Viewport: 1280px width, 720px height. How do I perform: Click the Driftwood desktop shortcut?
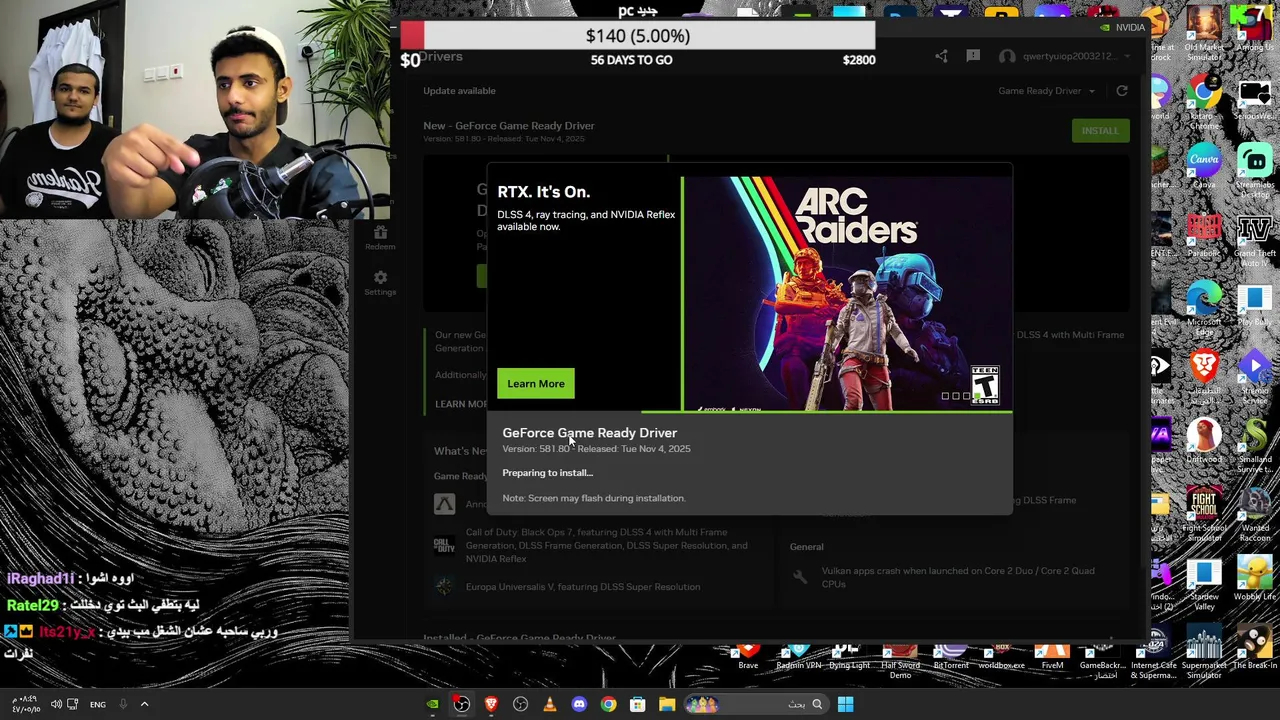(x=1204, y=440)
